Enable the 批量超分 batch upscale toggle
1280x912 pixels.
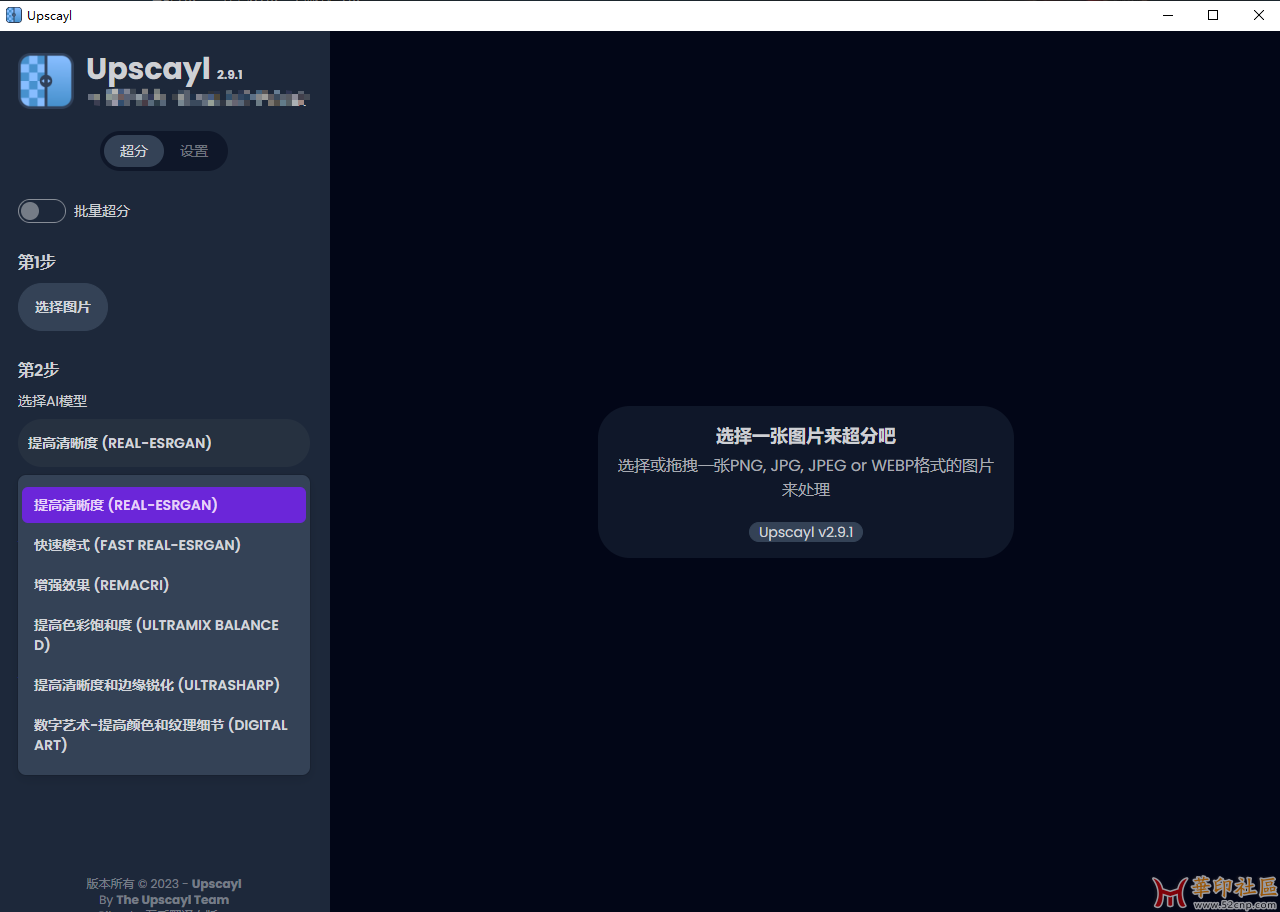(41, 211)
